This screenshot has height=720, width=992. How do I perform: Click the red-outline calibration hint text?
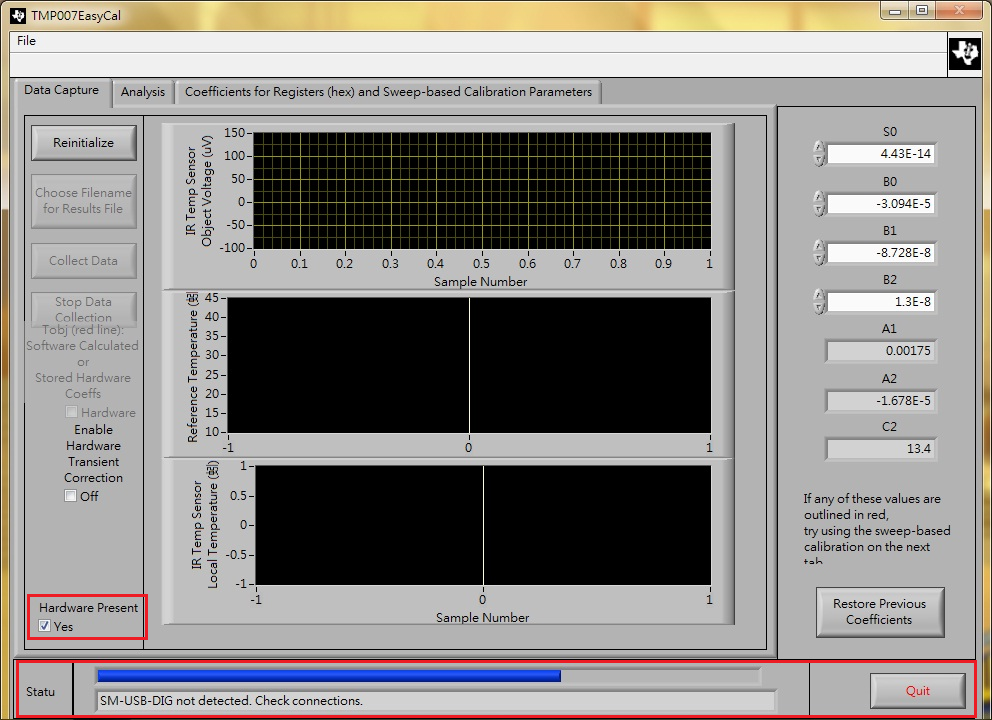(x=877, y=530)
